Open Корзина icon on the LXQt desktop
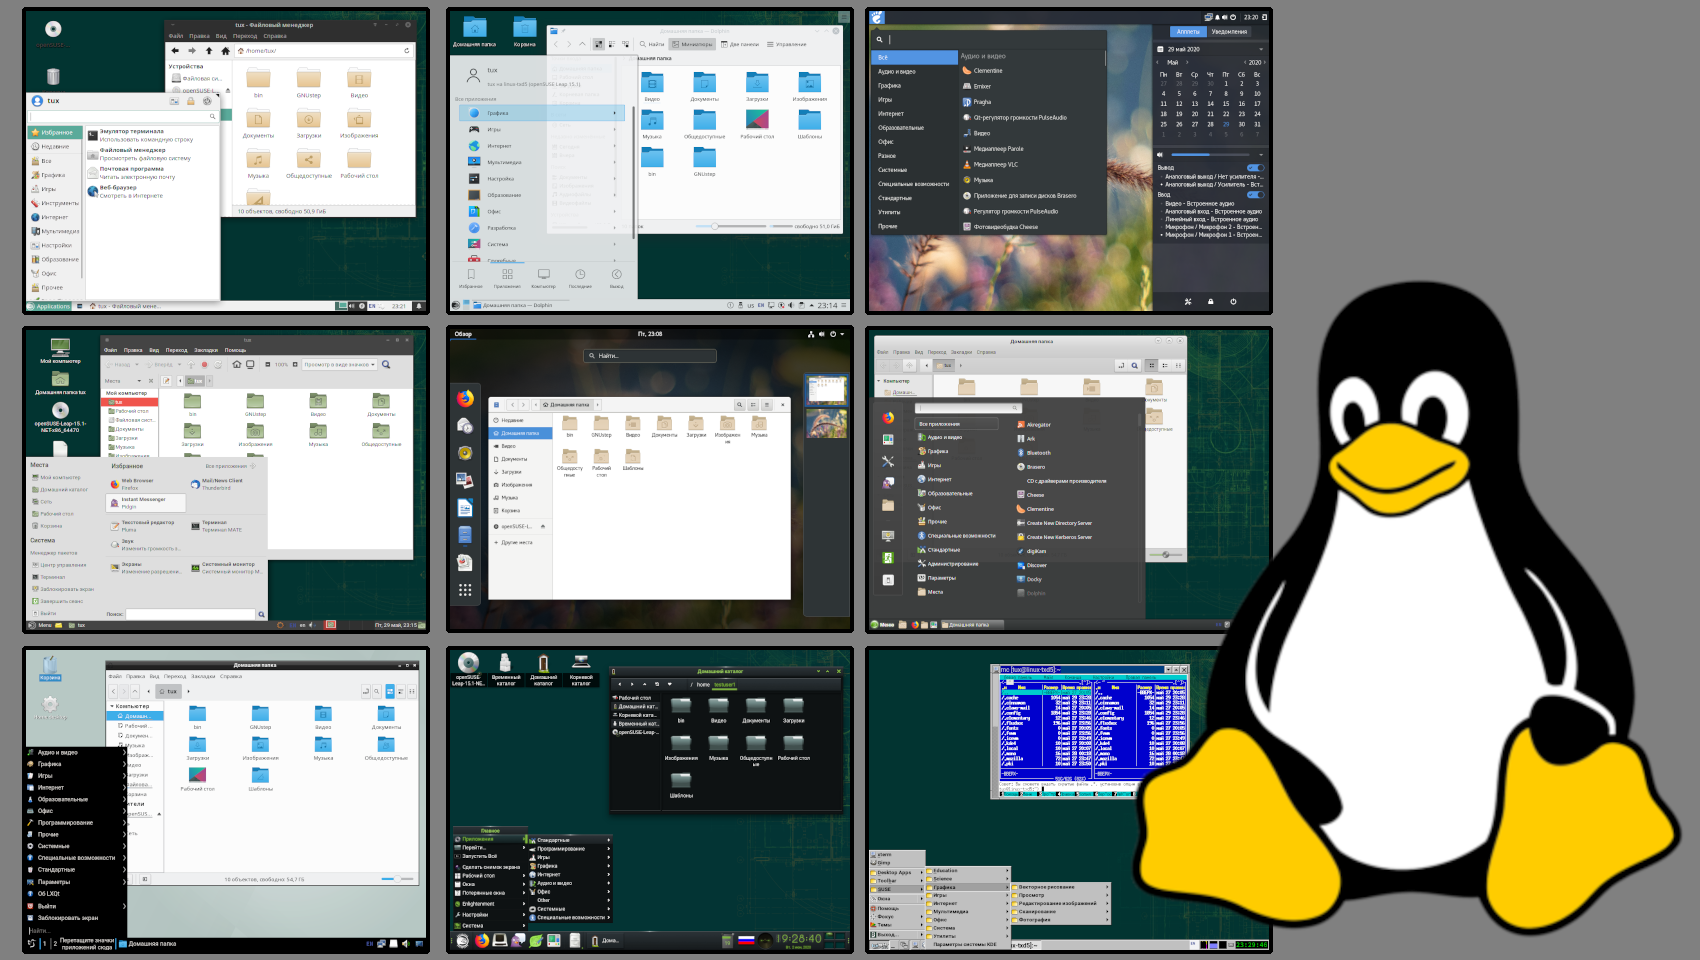 point(50,667)
